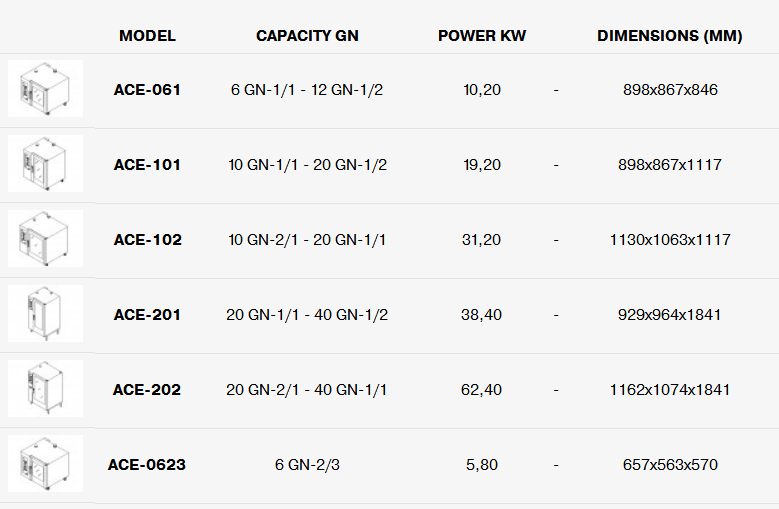The width and height of the screenshot is (779, 509).
Task: Click the 898x867x846 dimensions cell
Action: (670, 90)
